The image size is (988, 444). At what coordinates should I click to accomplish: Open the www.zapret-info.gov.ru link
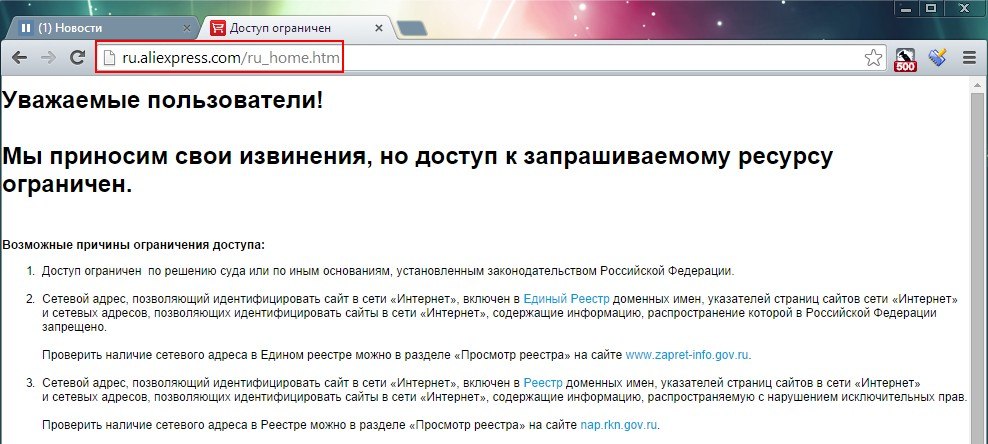pos(687,355)
